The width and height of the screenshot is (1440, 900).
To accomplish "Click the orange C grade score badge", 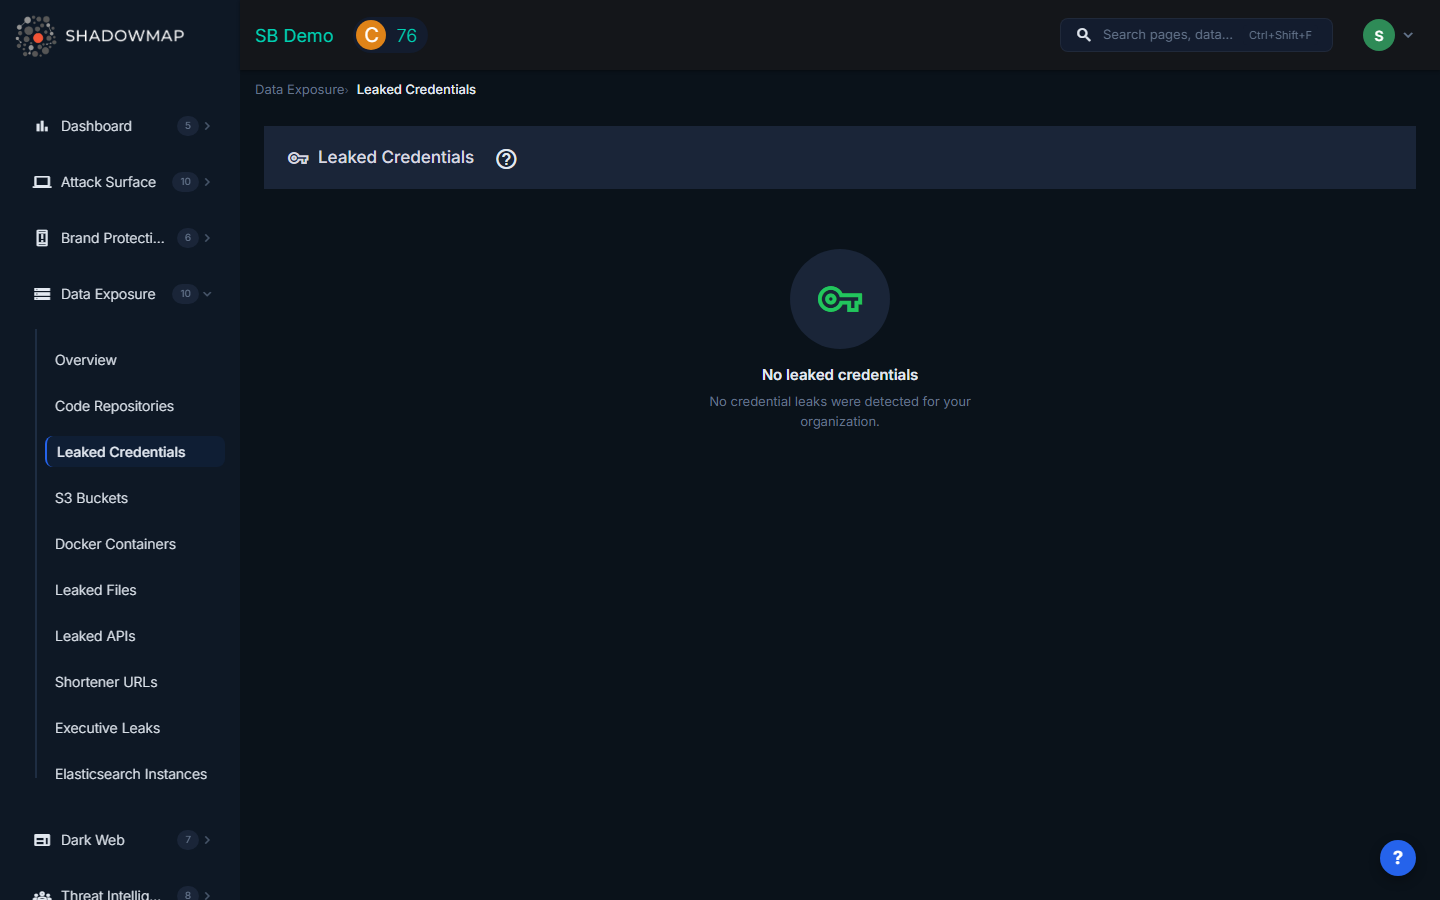I will click(371, 35).
